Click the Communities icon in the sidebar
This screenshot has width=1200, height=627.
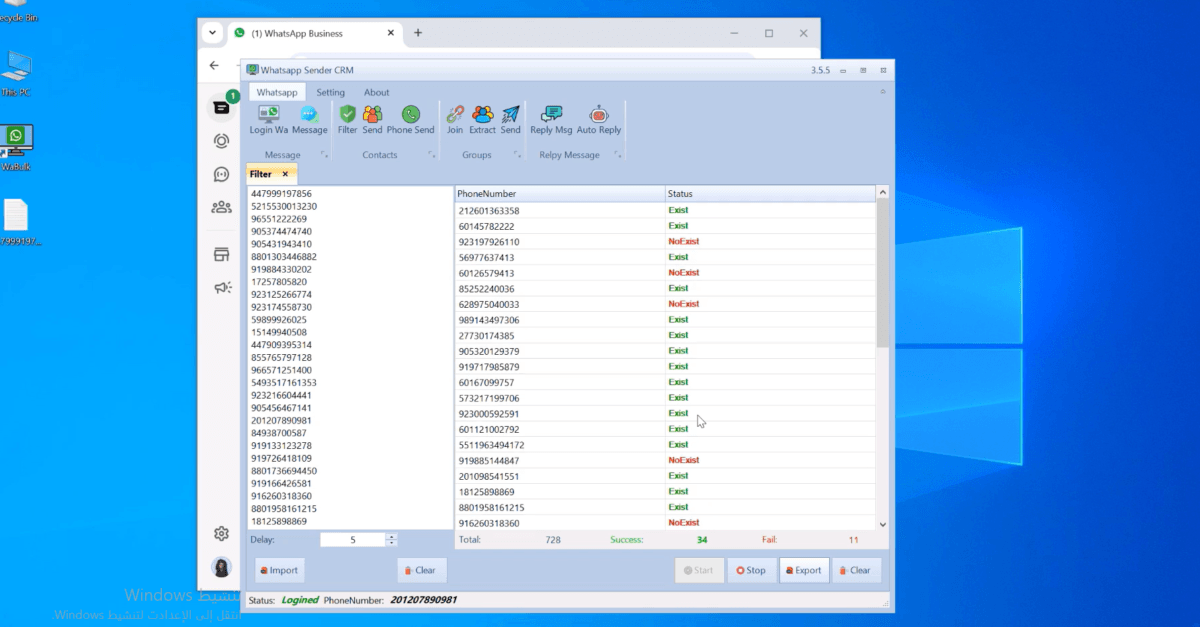(221, 206)
